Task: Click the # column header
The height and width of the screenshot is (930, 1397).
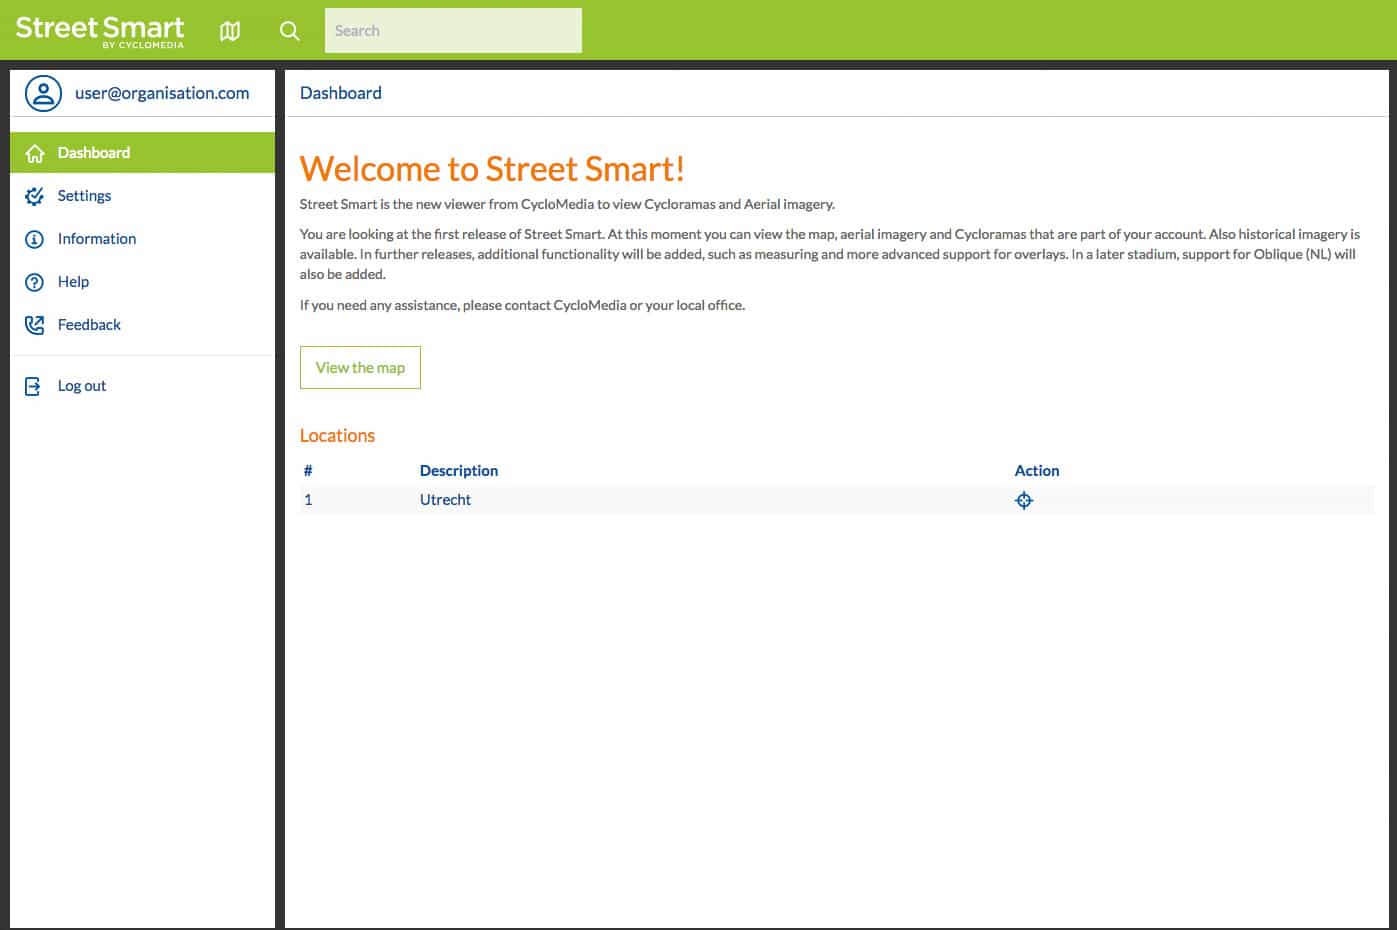Action: click(x=308, y=471)
